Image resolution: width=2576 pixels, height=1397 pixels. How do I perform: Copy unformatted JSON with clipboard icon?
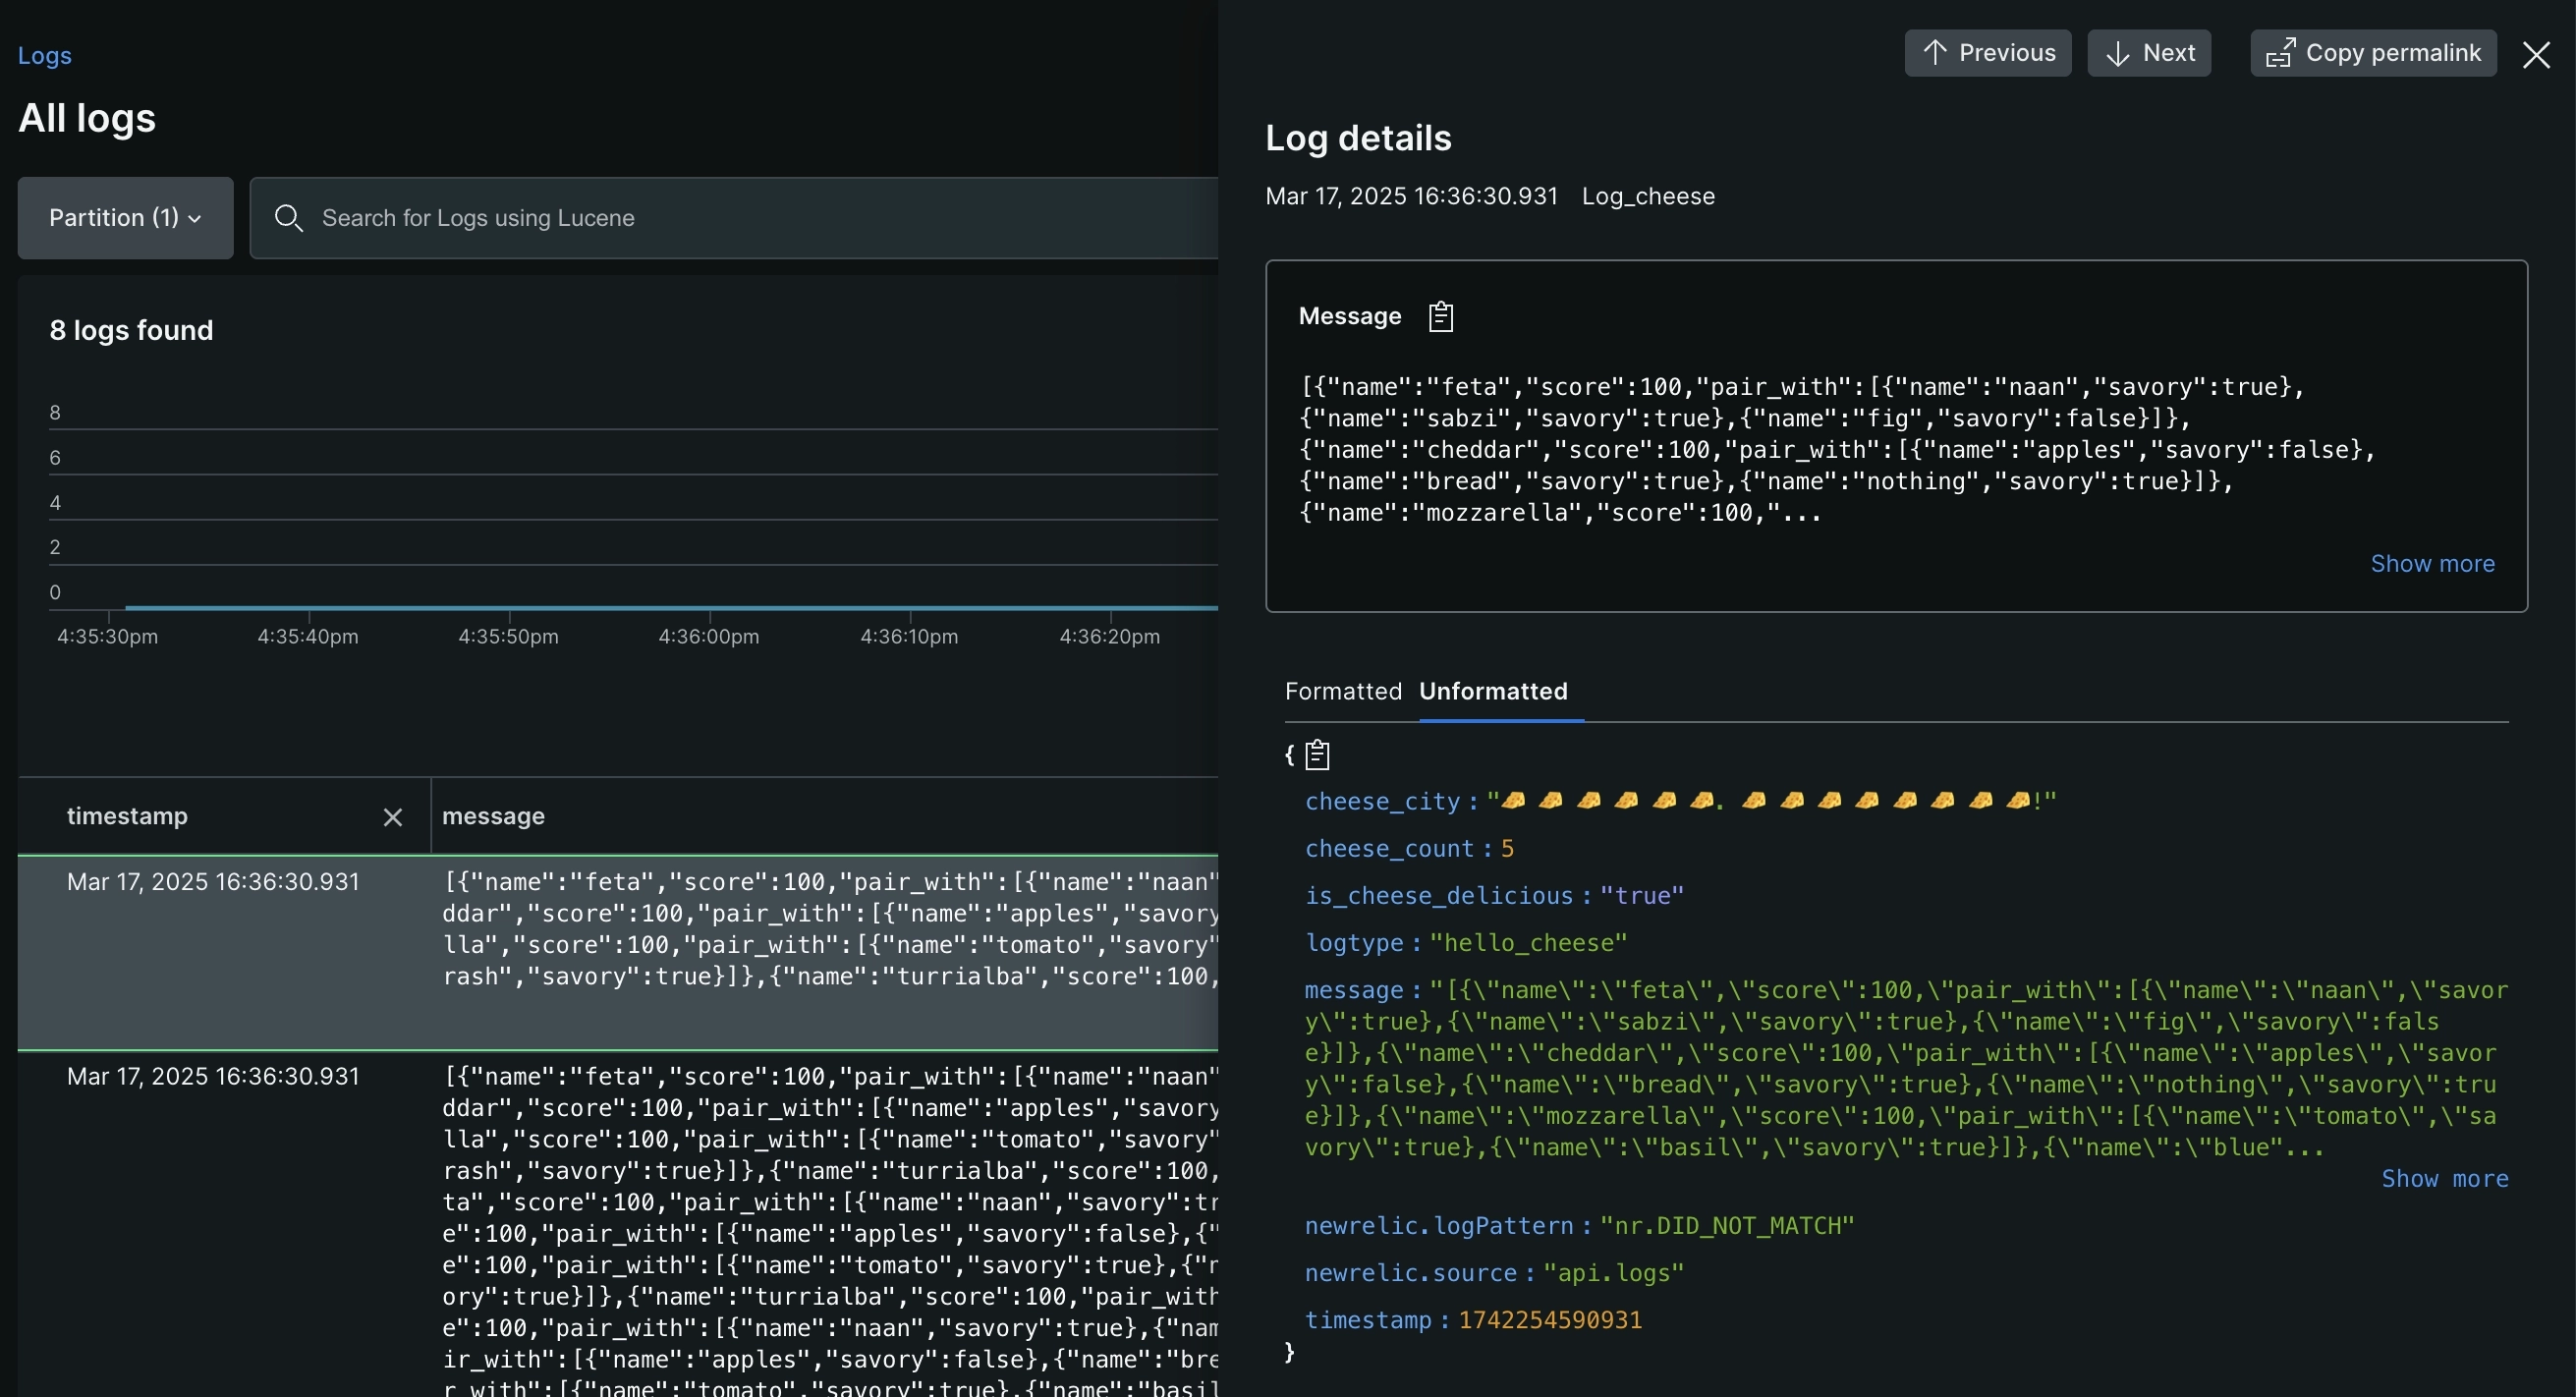1317,754
